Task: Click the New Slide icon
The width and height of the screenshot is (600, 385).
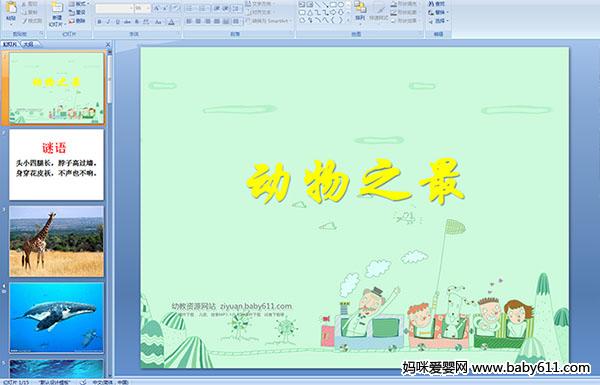Action: click(57, 7)
